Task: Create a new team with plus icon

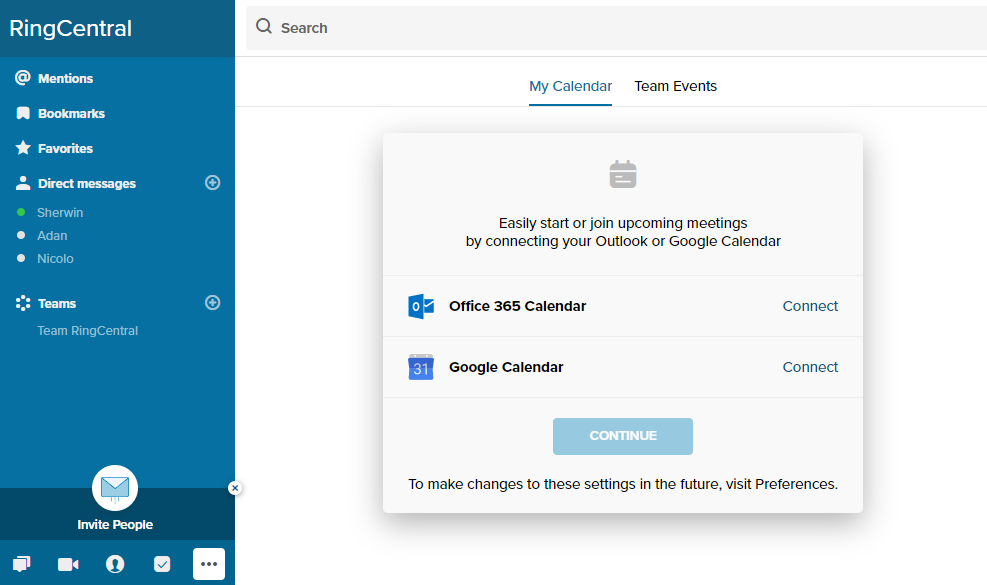Action: click(x=212, y=303)
